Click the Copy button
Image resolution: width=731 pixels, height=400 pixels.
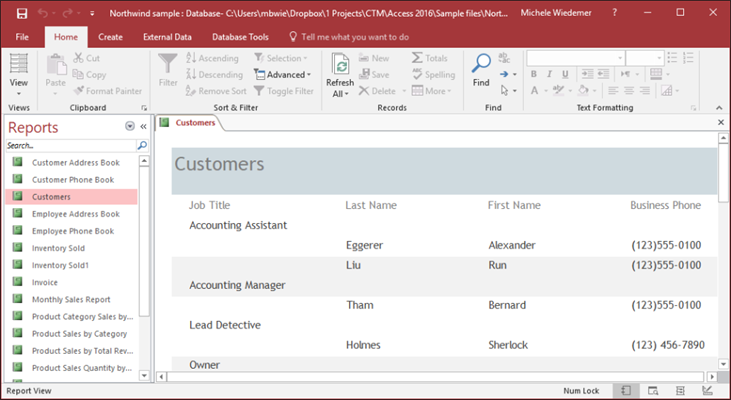(90, 75)
